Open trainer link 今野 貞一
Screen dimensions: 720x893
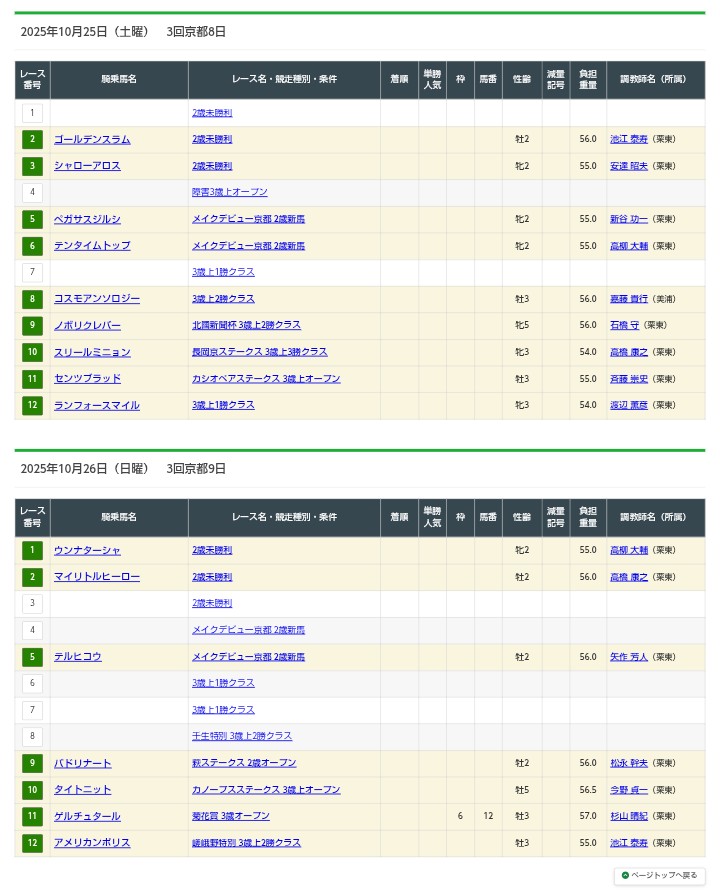click(629, 789)
